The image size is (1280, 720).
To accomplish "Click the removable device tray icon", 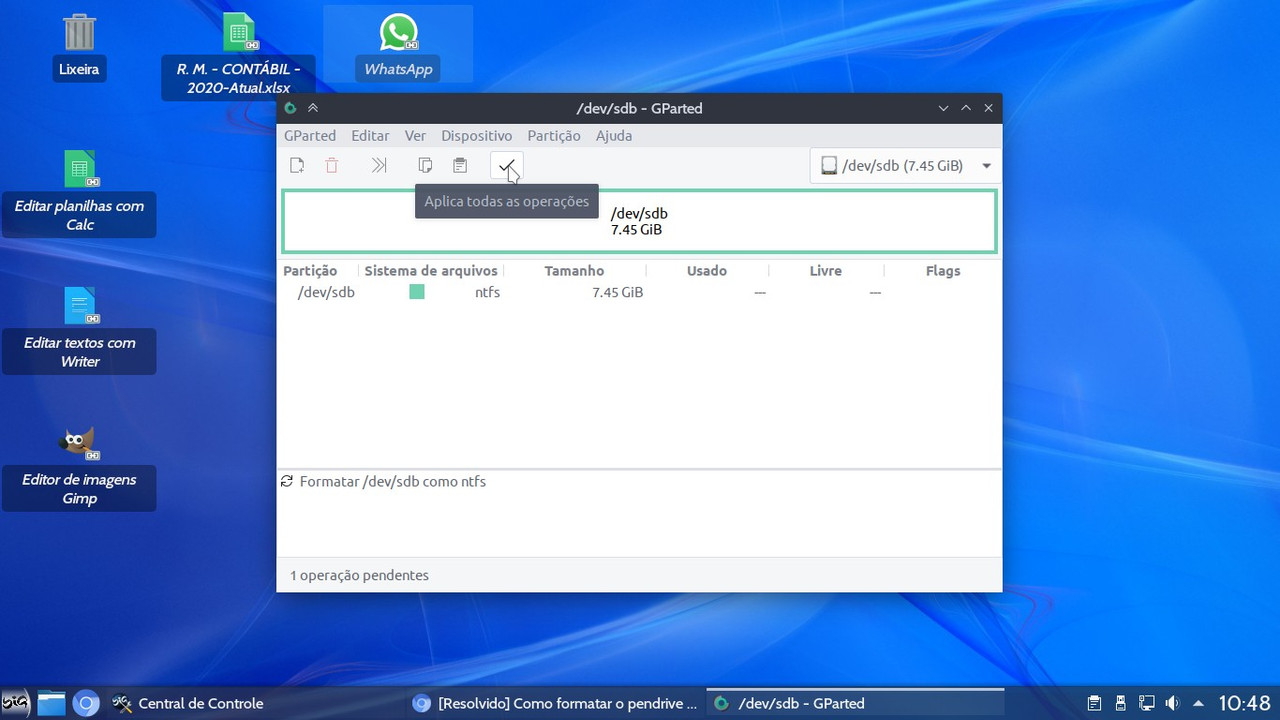I will pyautogui.click(x=1121, y=703).
